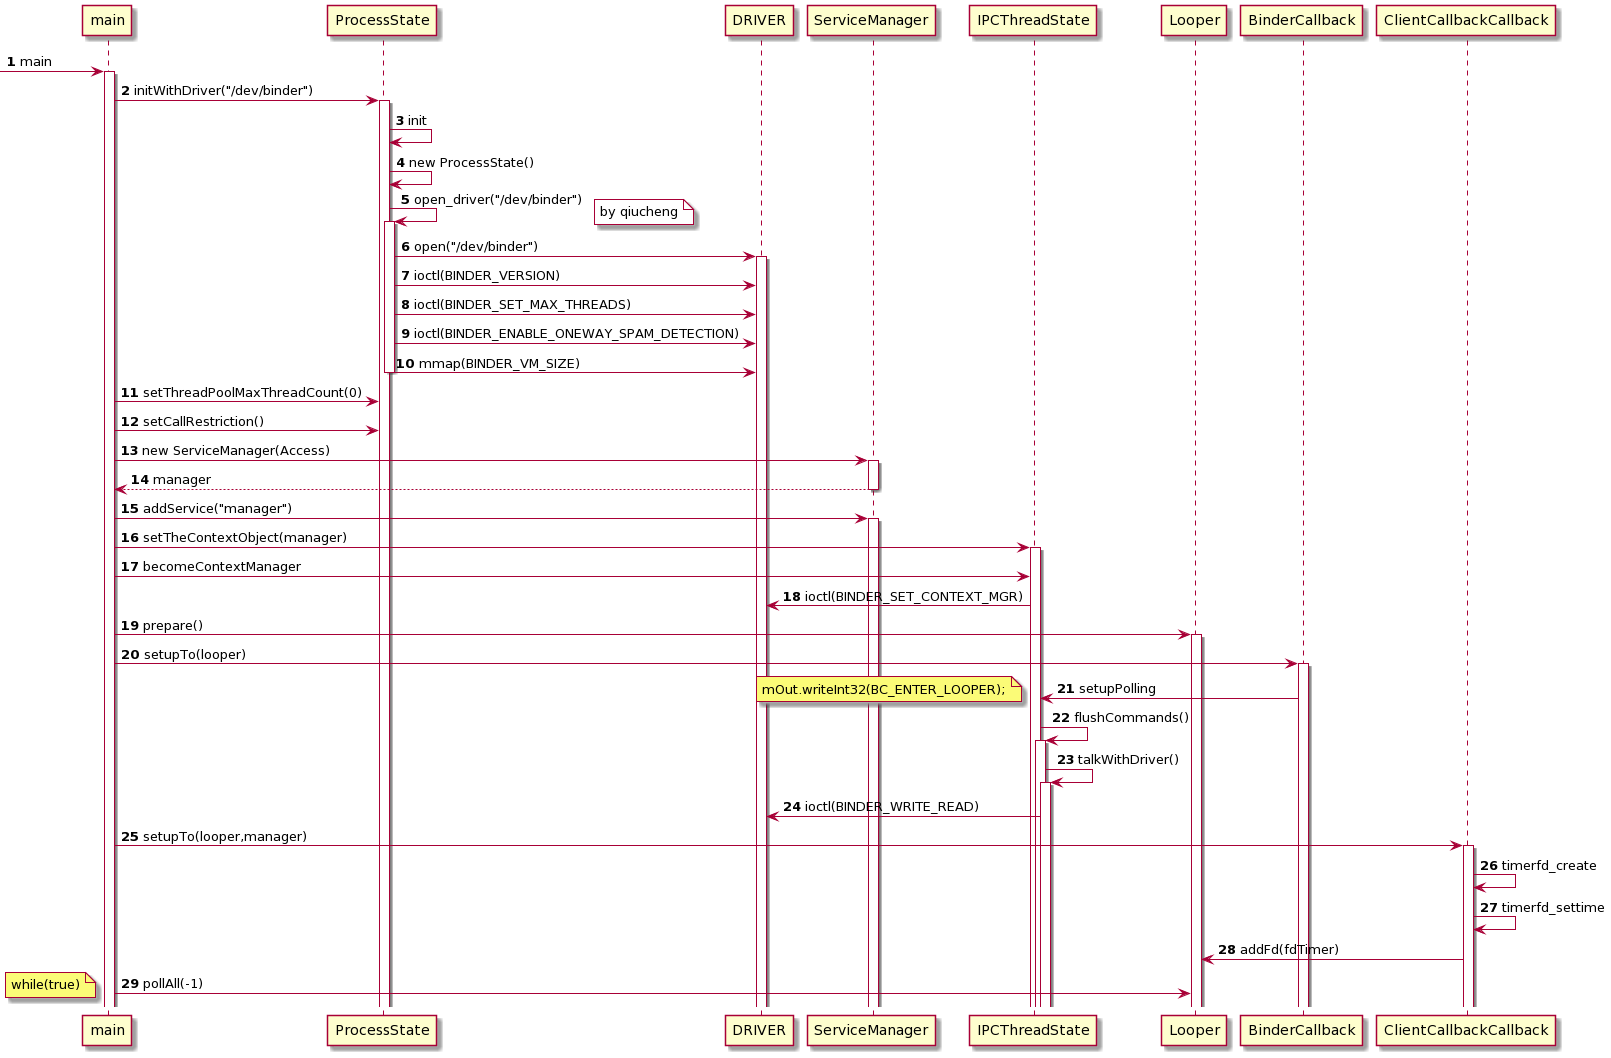Click the "new ServiceManager(Access)" message

click(x=235, y=451)
